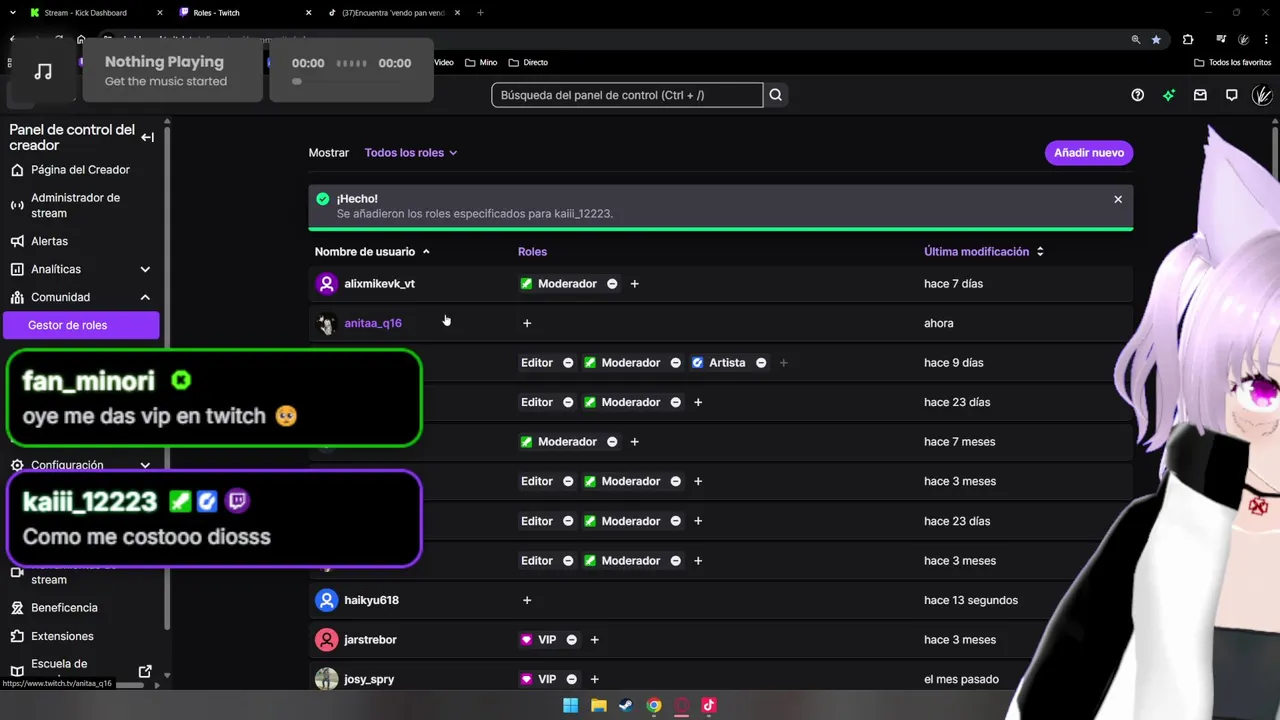The height and width of the screenshot is (720, 1280).
Task: Remove Moderador role in hace 7 meses row
Action: tap(612, 442)
